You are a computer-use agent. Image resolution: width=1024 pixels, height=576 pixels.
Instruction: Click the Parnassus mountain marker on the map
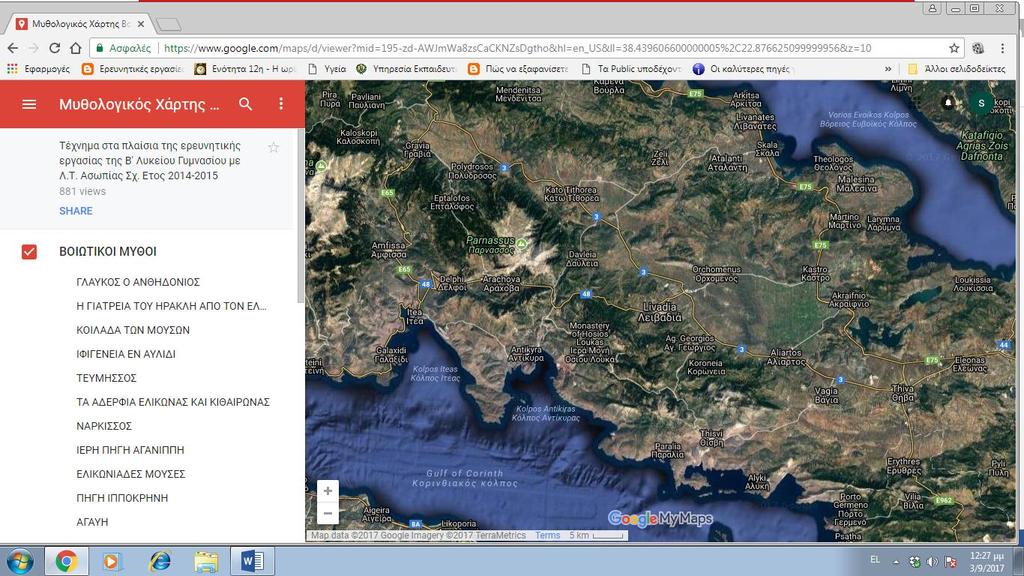pyautogui.click(x=522, y=244)
